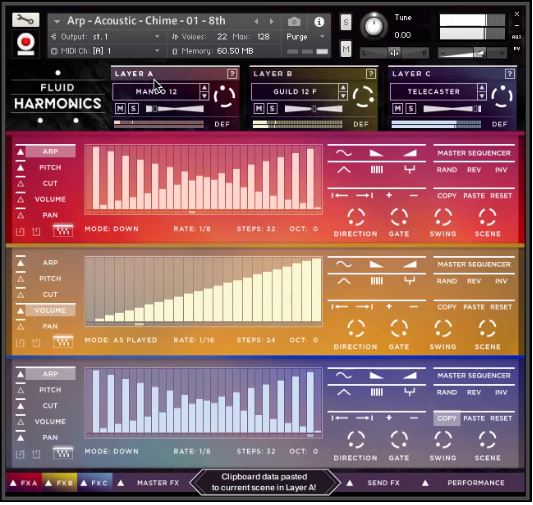Mute Layer C with its M button
533x505 pixels.
tap(397, 108)
